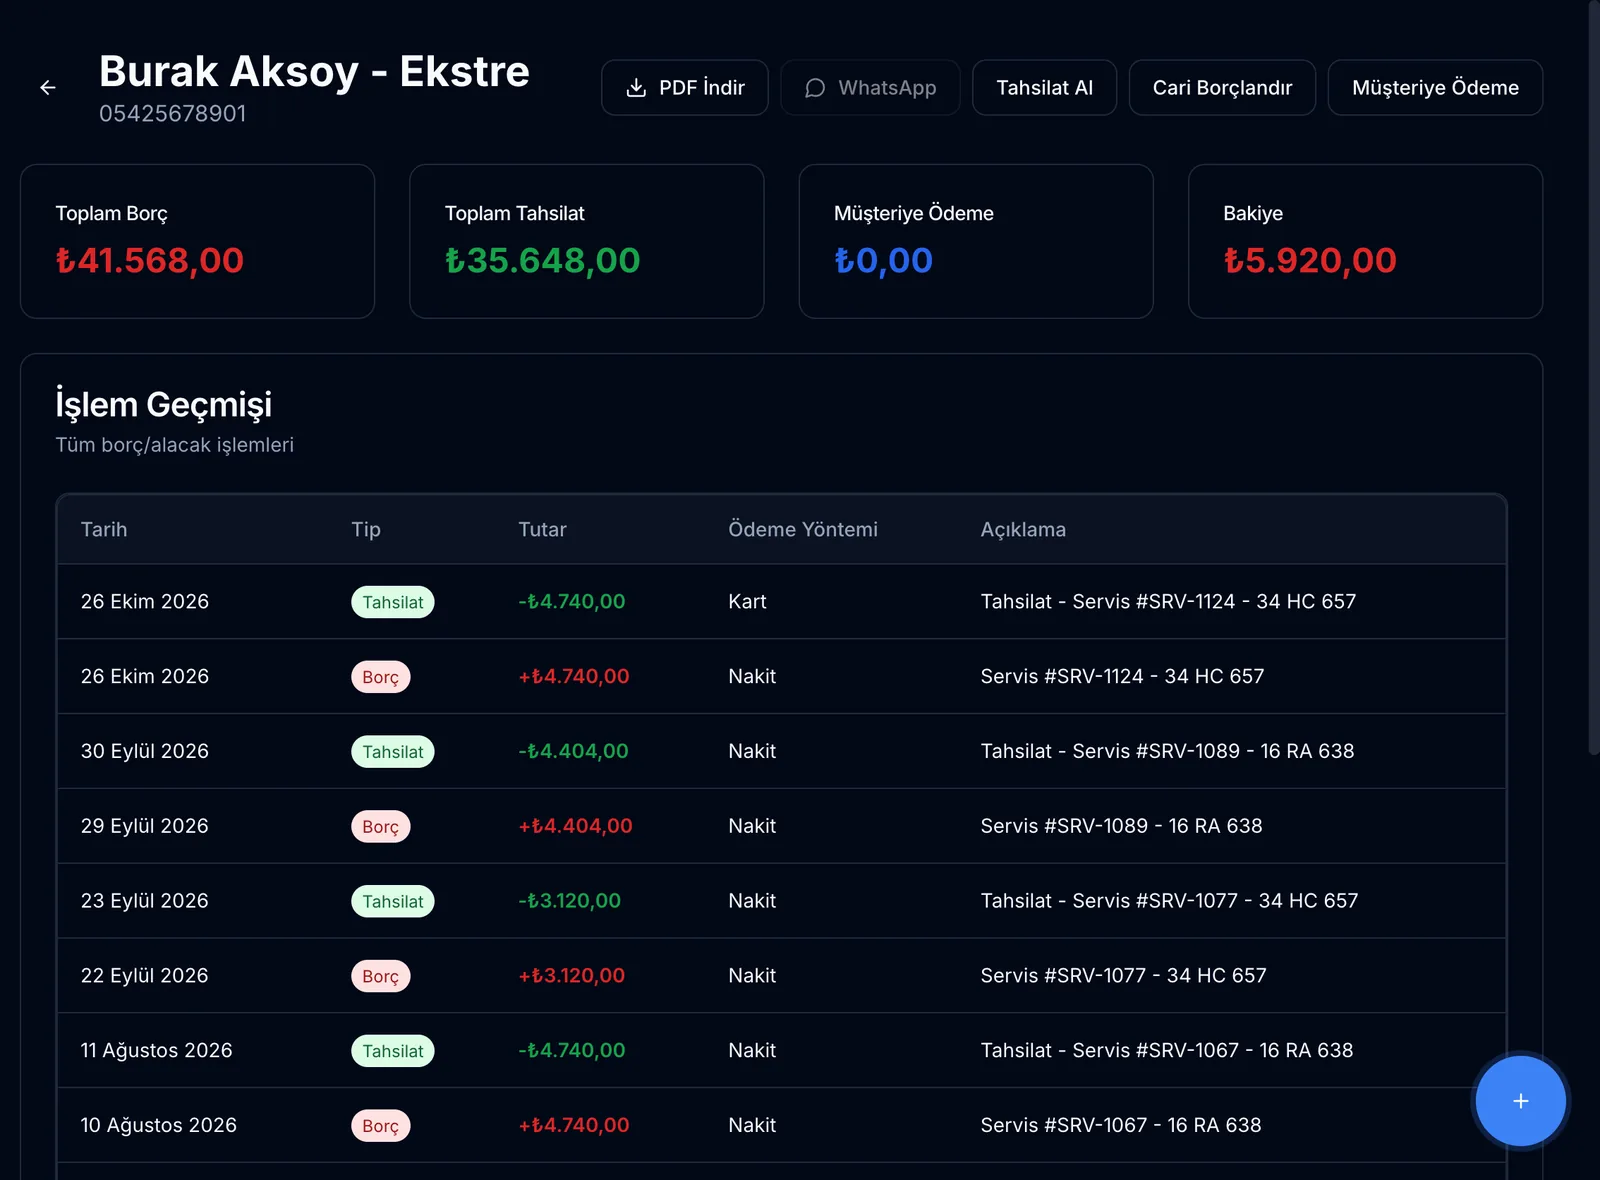Click the Tahsilat badge for 11 Ağustos 2026
This screenshot has width=1600, height=1180.
[x=393, y=1051]
